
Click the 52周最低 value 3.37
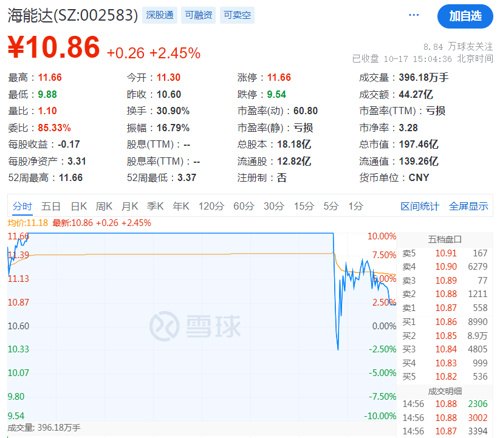[x=187, y=178]
